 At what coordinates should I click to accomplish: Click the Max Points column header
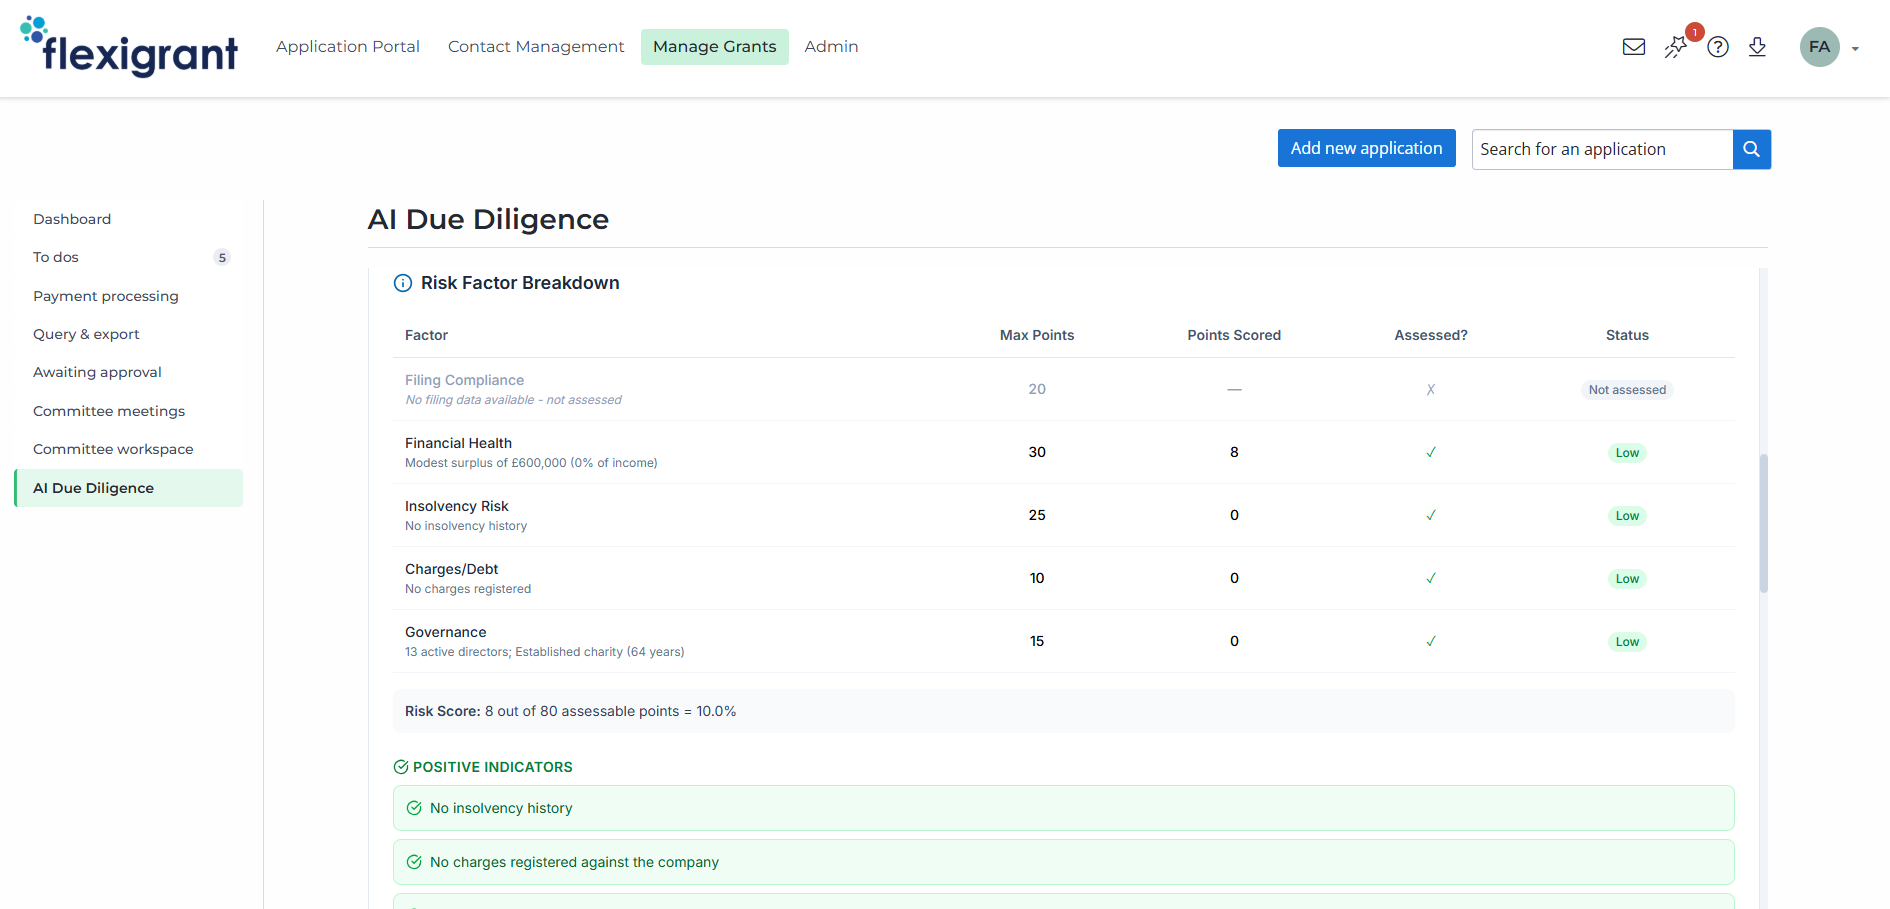(x=1037, y=335)
